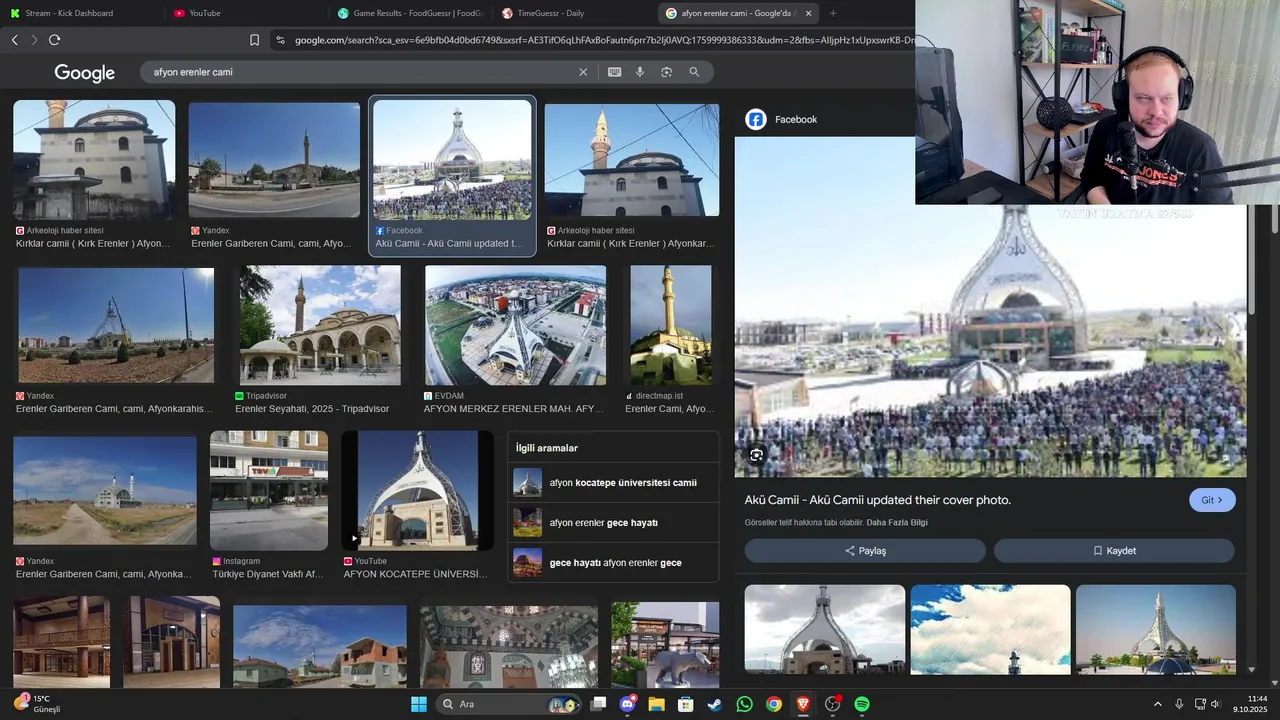Open the Facebook source link in preview
This screenshot has width=1280, height=720.
781,119
